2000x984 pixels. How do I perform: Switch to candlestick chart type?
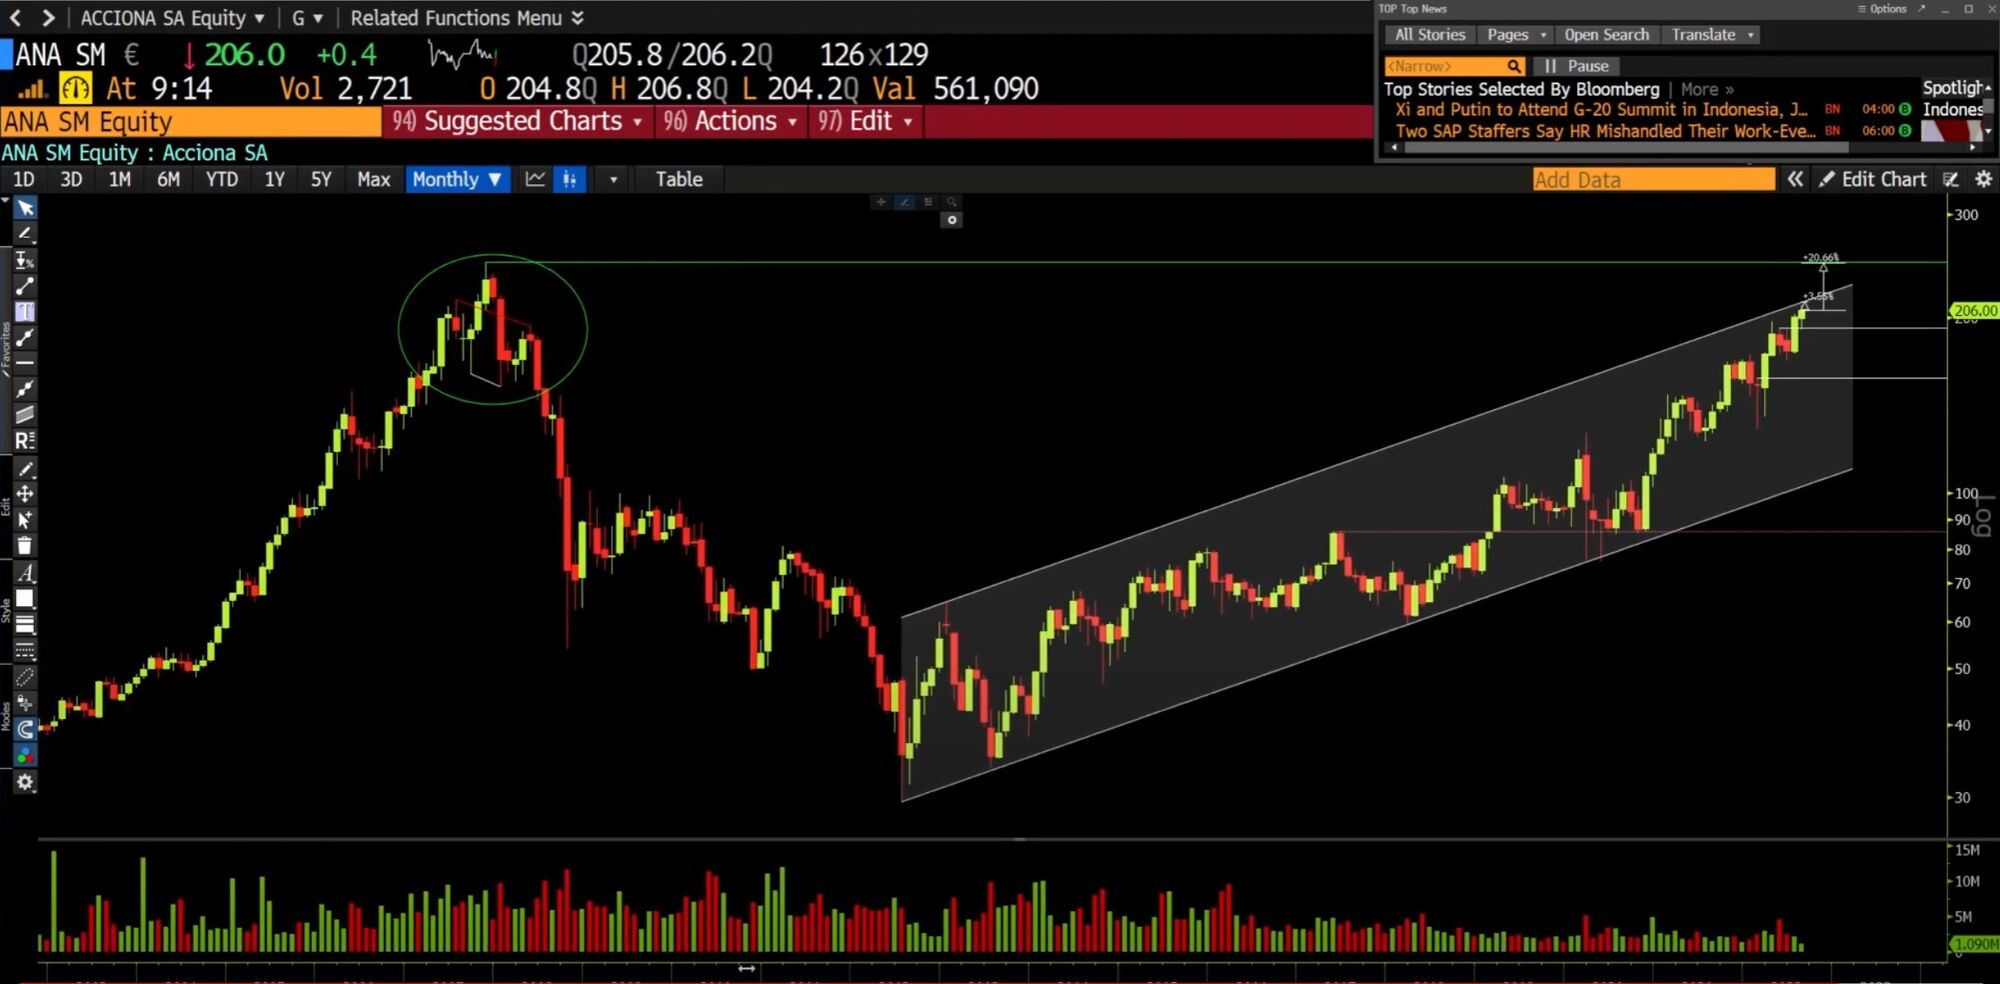pos(569,179)
